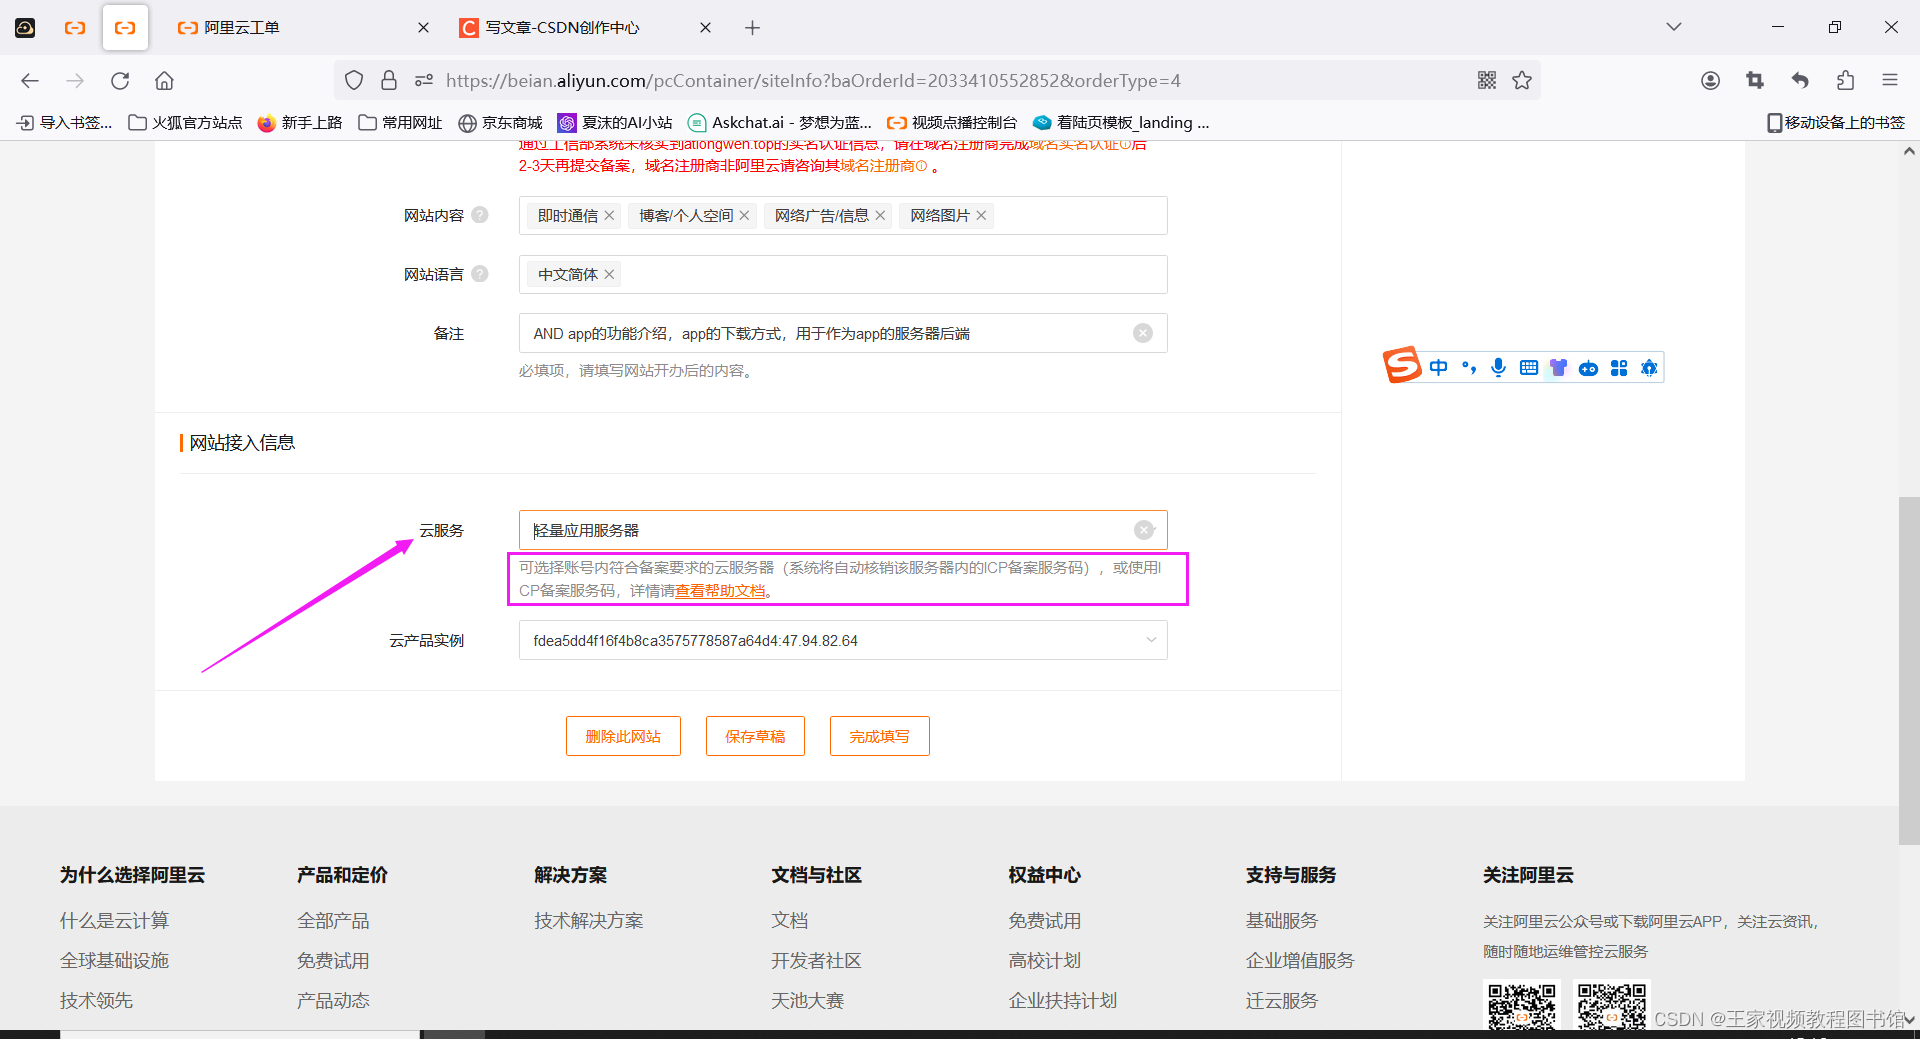This screenshot has width=1920, height=1039.
Task: Open 常用网址 bookmark folder
Action: tap(400, 123)
